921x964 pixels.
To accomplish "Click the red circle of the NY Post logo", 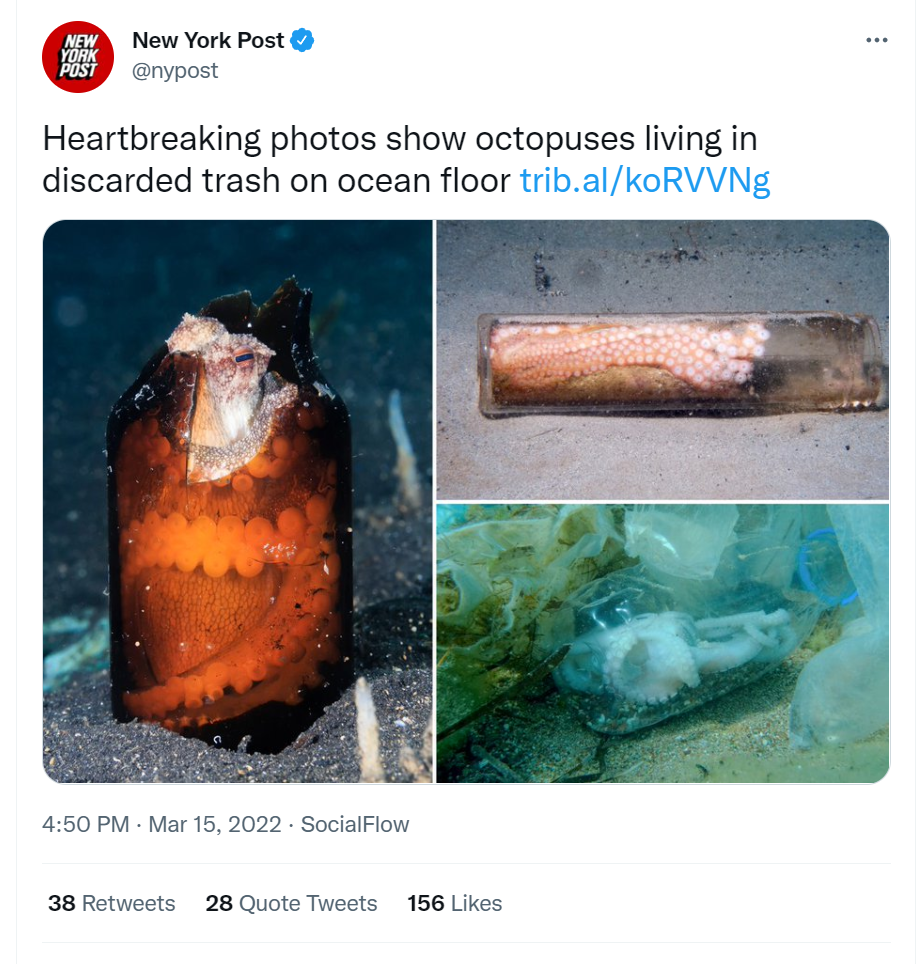I will coord(77,57).
